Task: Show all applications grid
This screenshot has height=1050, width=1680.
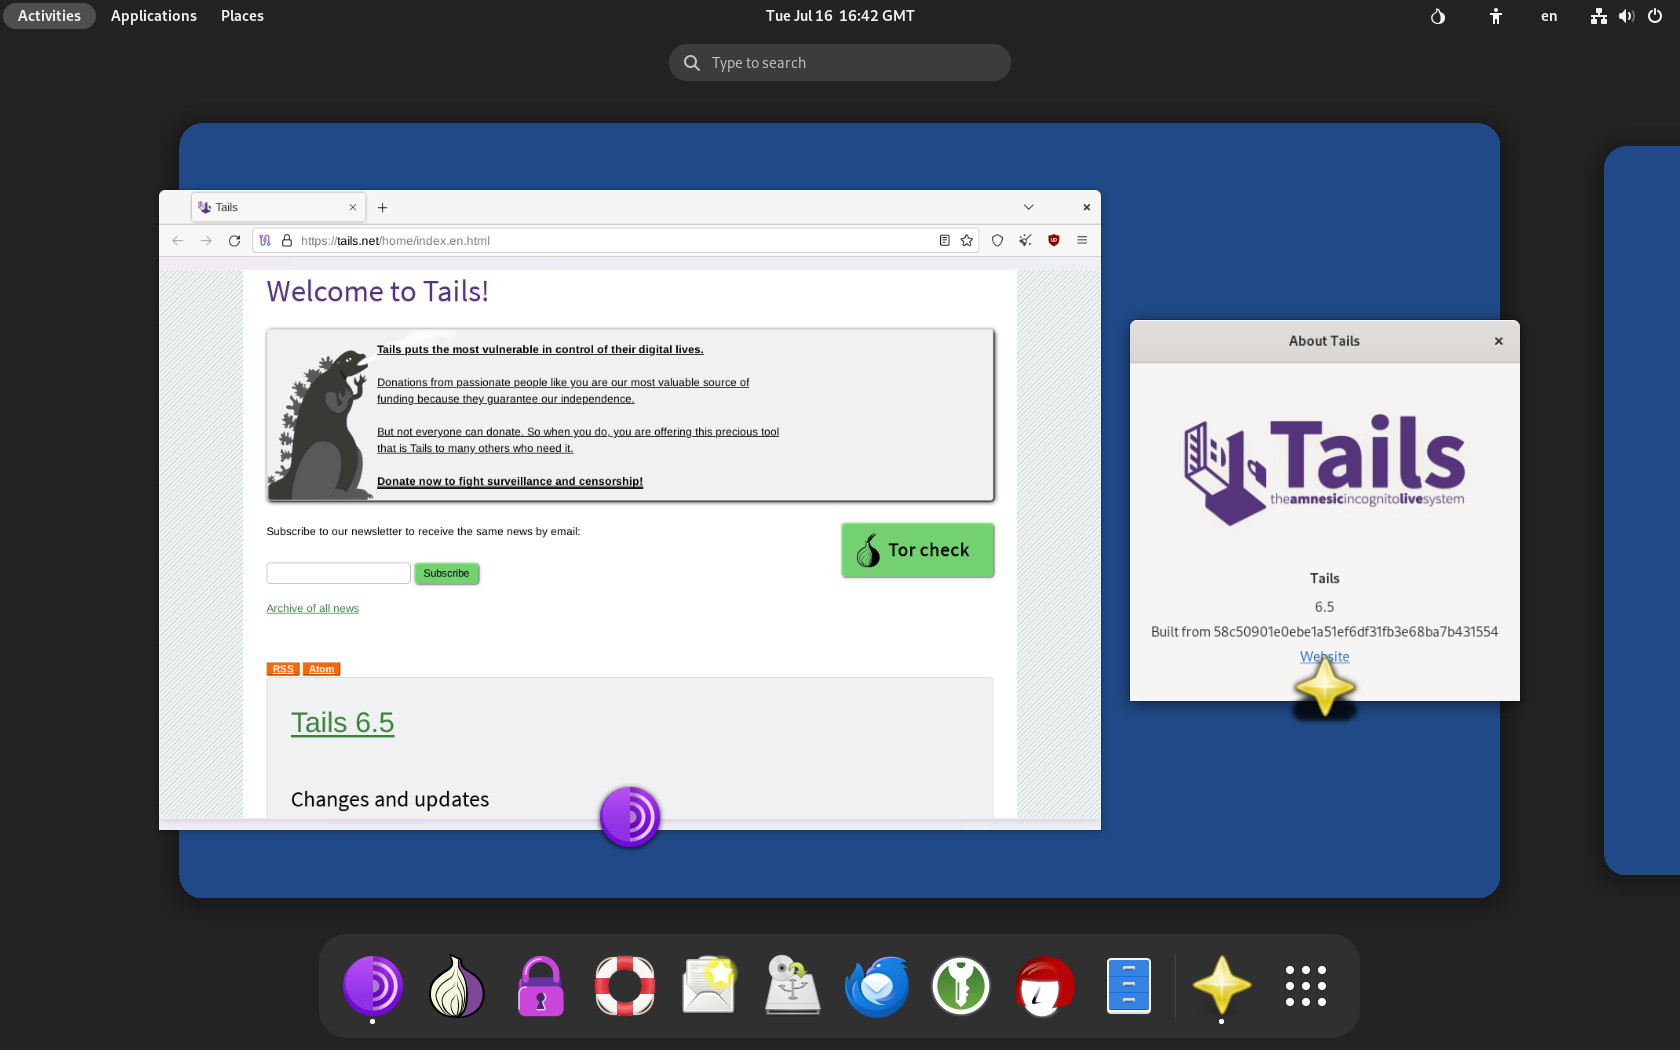Action: pyautogui.click(x=1306, y=986)
